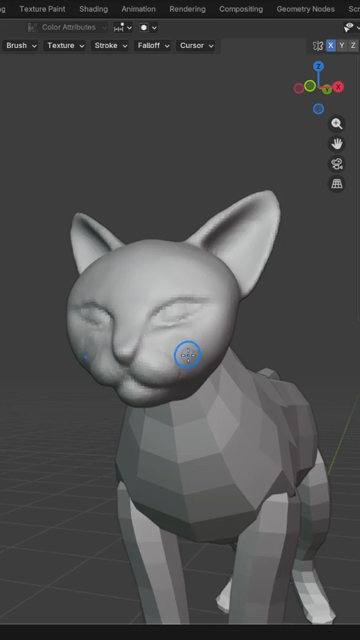Click the red X axis gizmo ball

[x=338, y=87]
